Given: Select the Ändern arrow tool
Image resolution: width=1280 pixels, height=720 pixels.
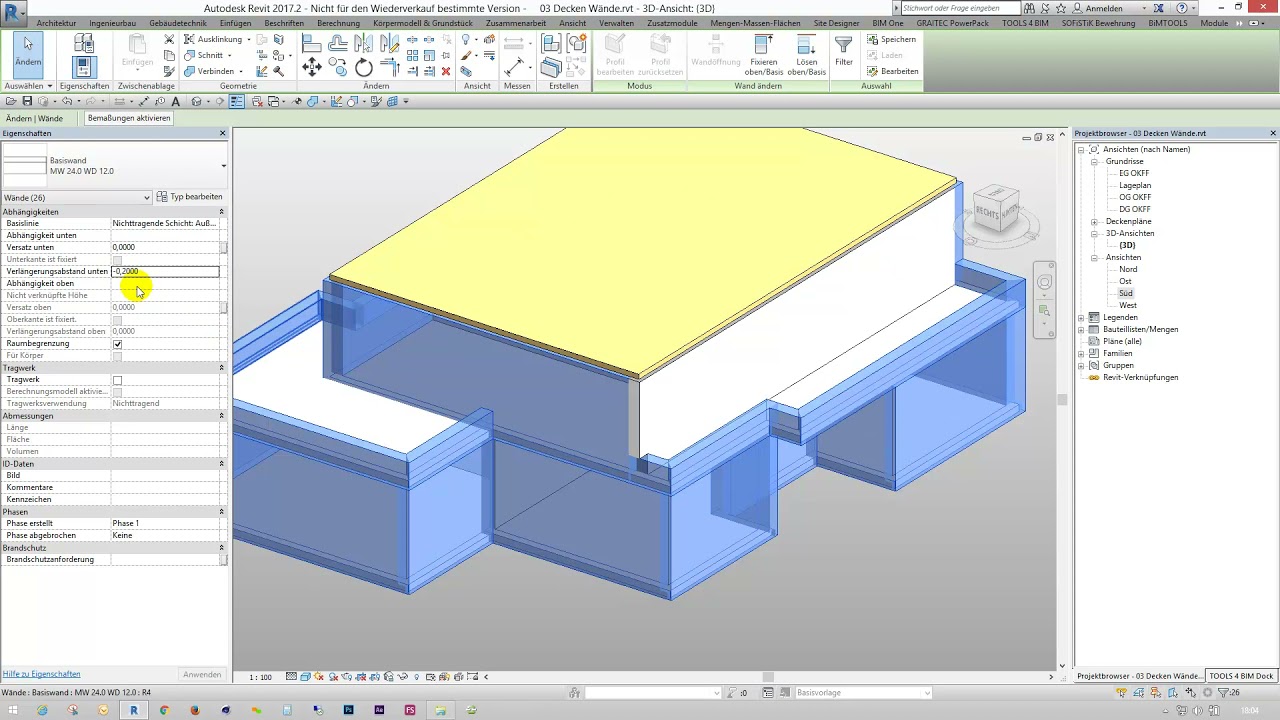Looking at the screenshot, I should tap(28, 52).
